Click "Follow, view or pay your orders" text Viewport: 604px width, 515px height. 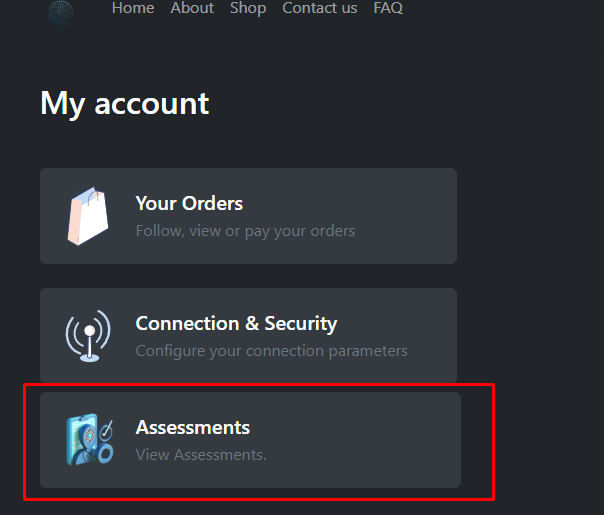click(245, 231)
